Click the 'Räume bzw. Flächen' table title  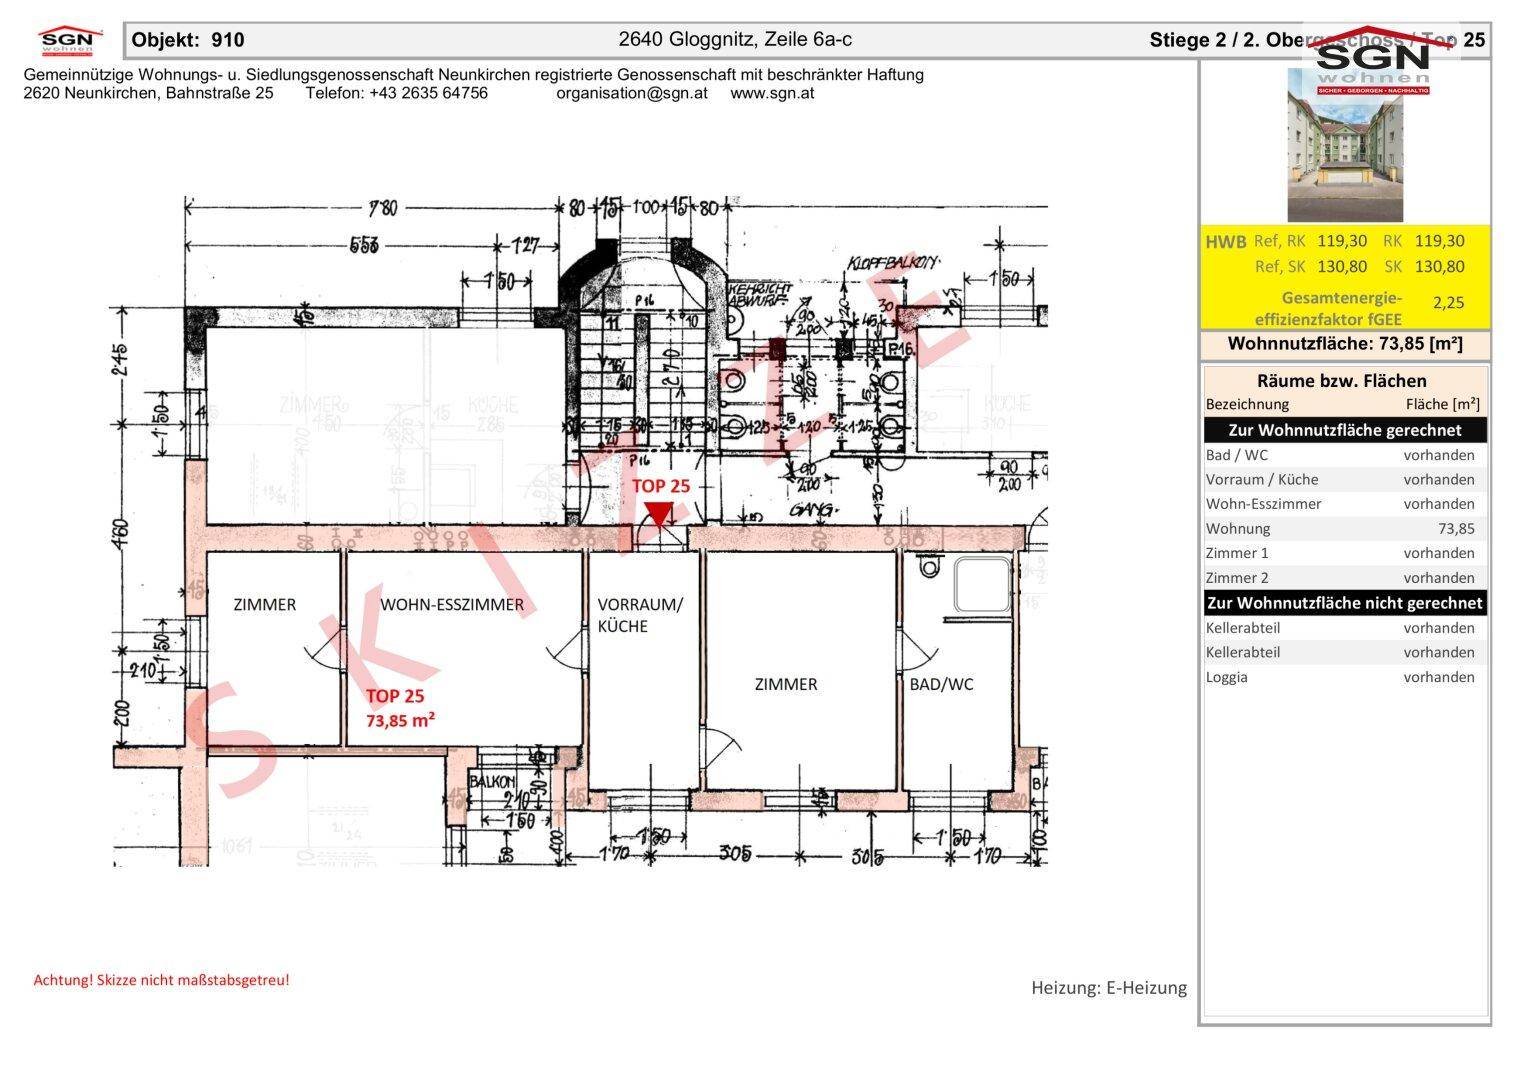[x=1342, y=380]
